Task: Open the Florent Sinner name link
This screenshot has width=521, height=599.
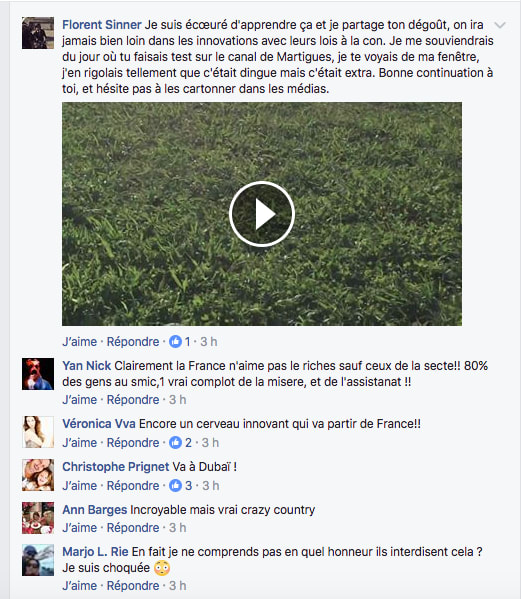Action: 102,25
